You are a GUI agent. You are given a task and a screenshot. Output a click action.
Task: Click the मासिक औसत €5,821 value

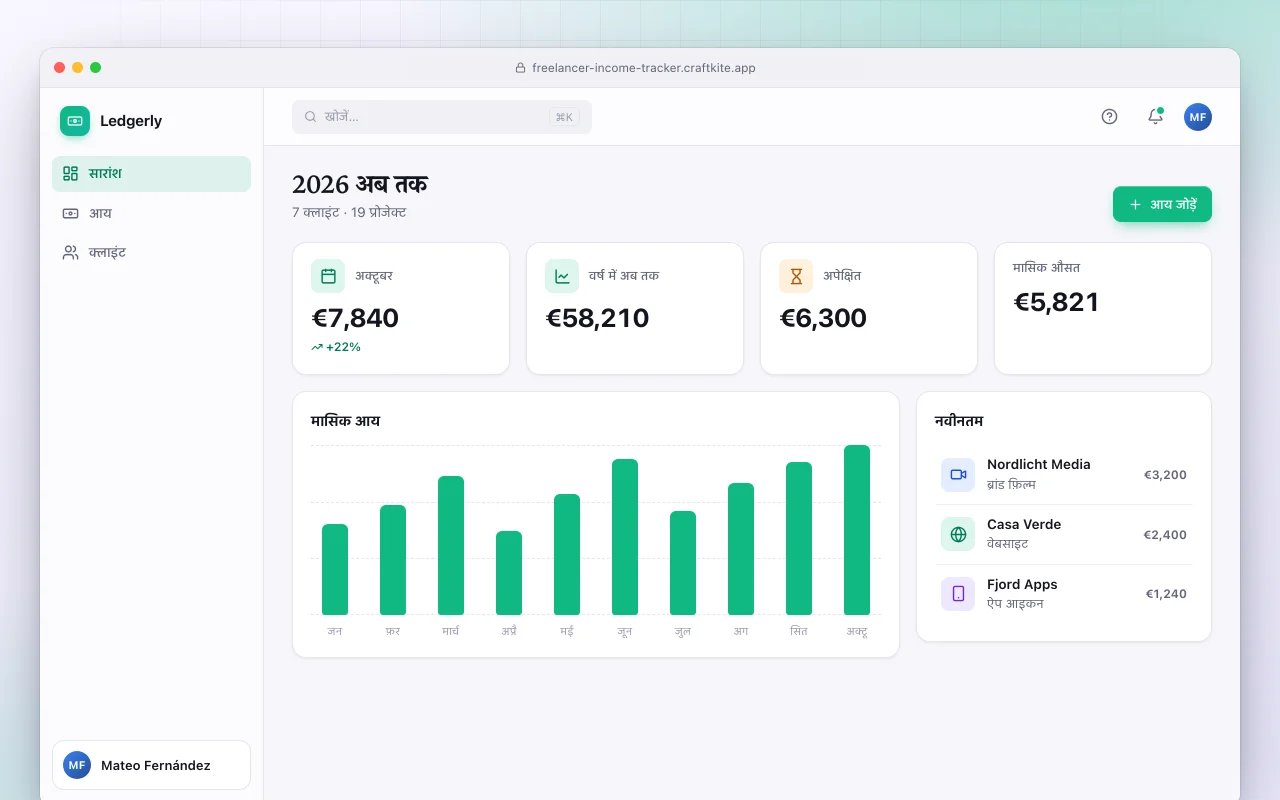tap(1056, 302)
